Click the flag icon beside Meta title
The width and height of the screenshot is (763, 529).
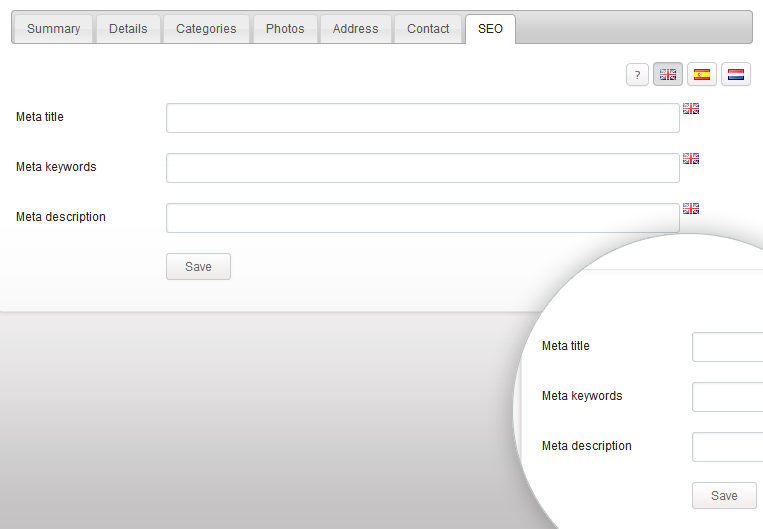pos(691,109)
